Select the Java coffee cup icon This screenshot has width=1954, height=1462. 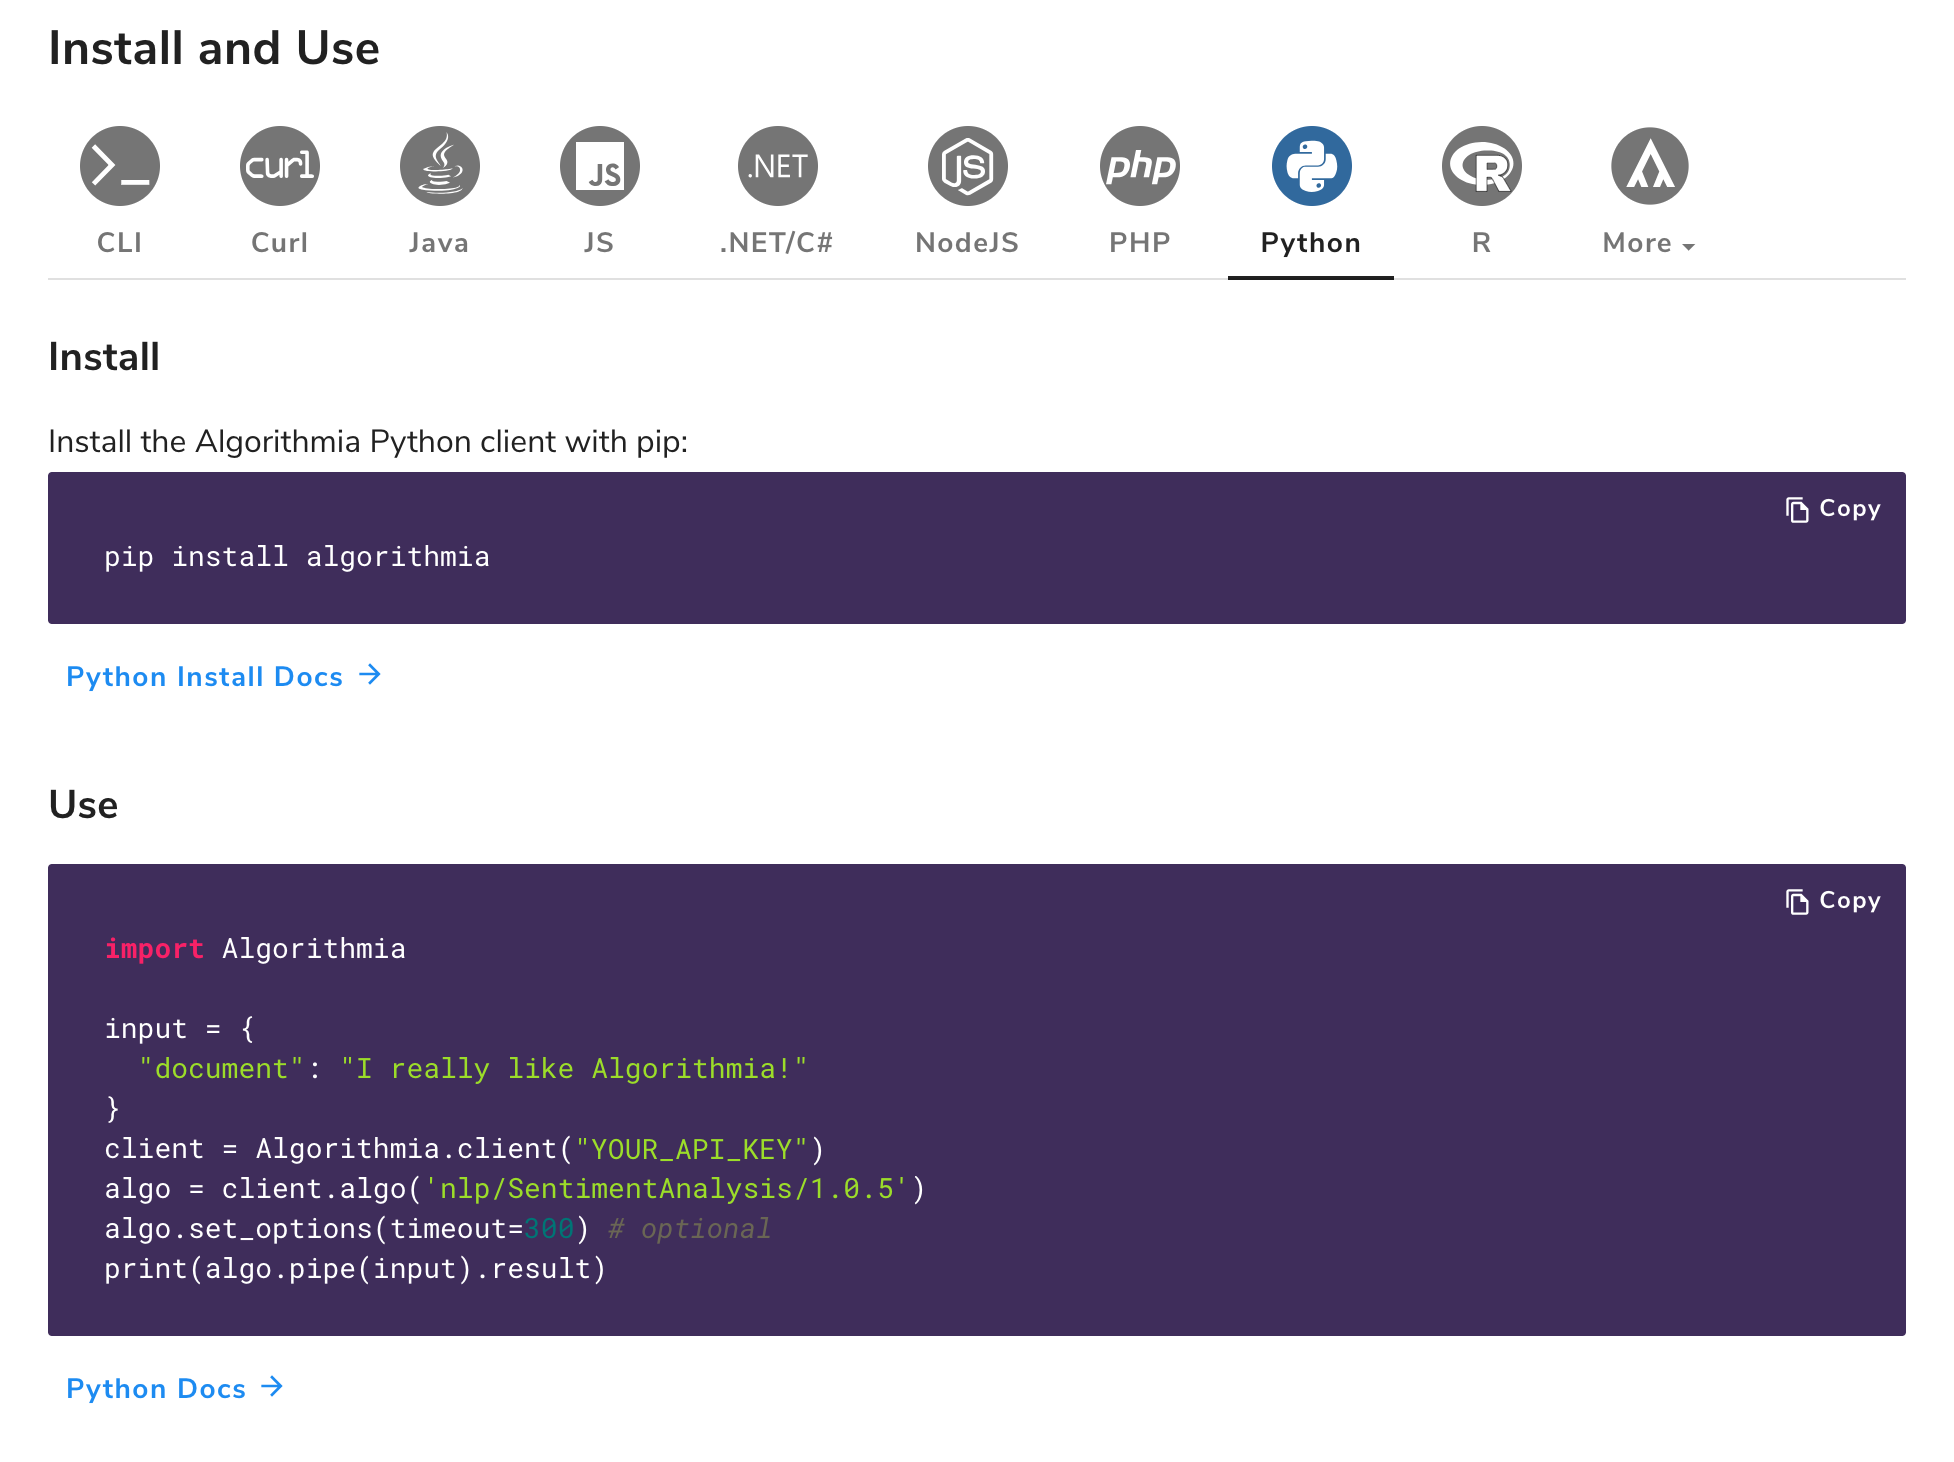pos(439,166)
